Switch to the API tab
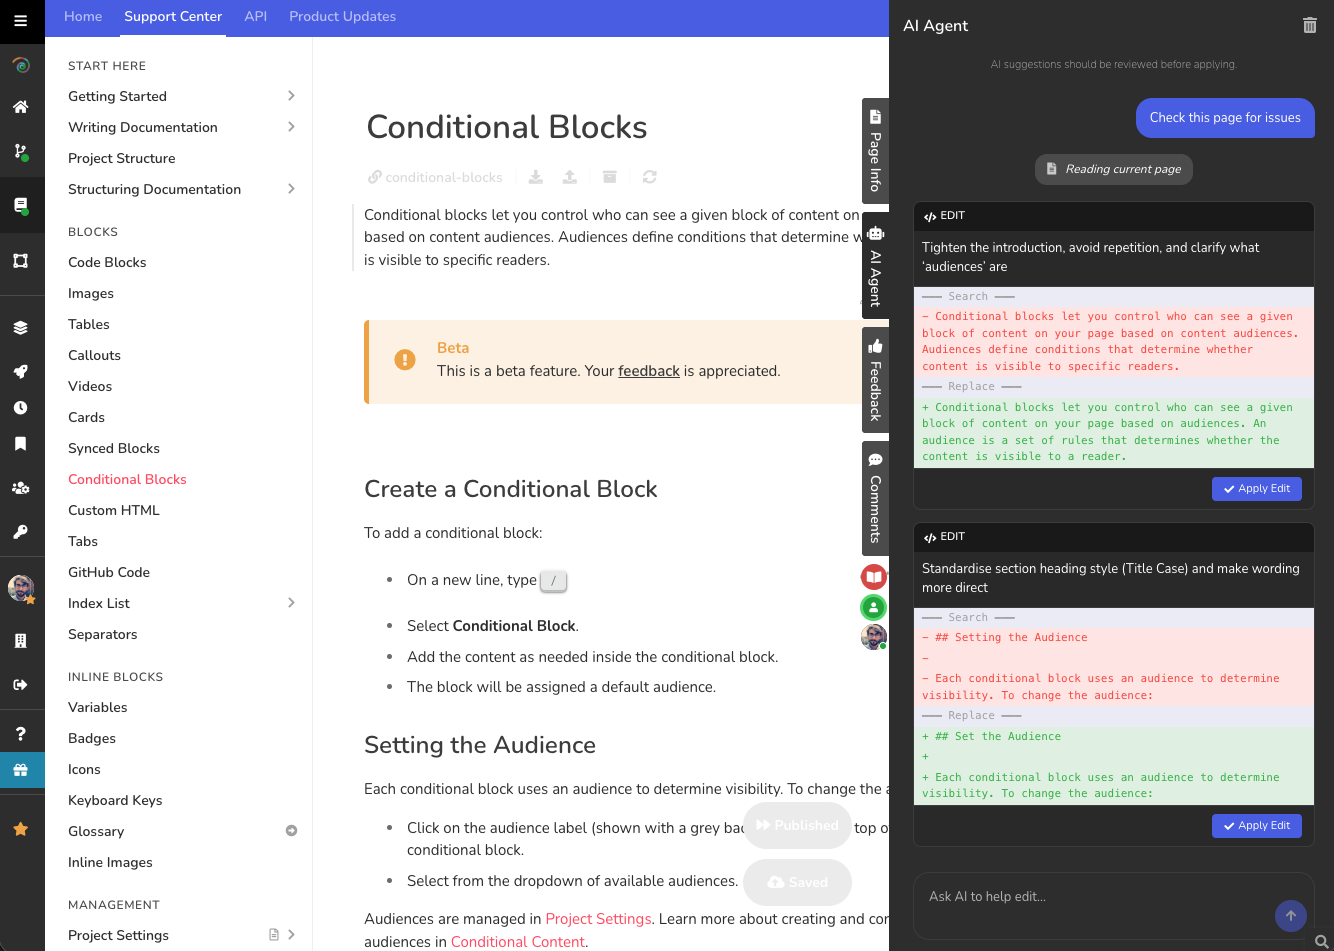This screenshot has width=1334, height=951. (255, 16)
